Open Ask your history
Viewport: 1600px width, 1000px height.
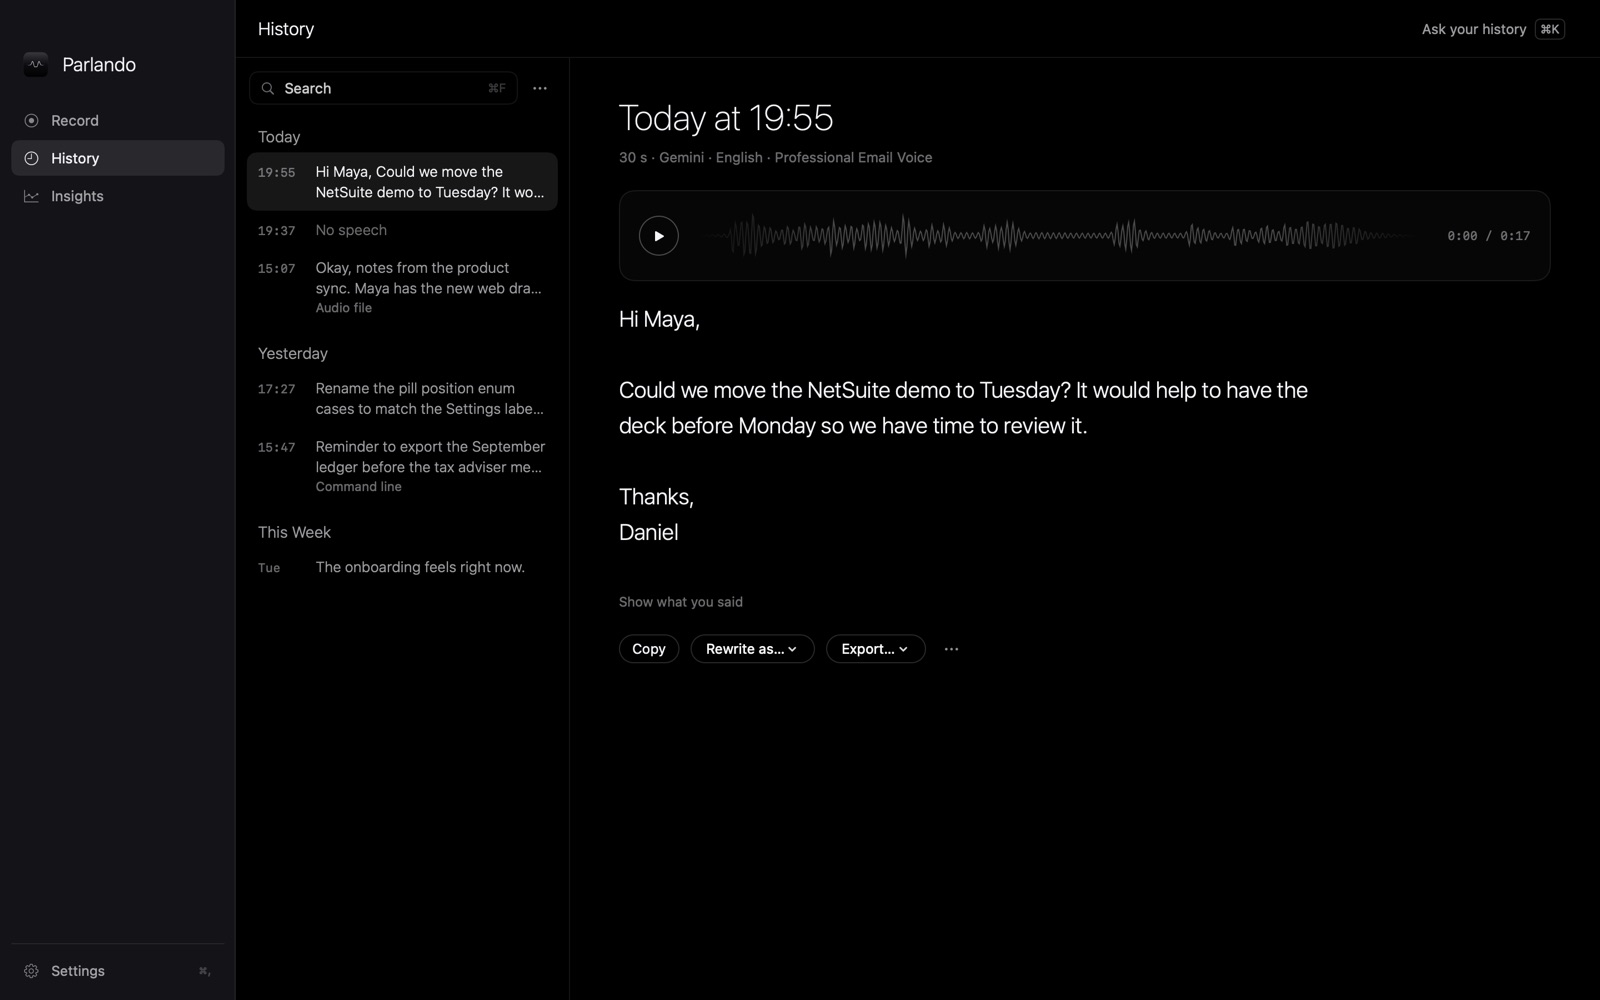click(1493, 29)
